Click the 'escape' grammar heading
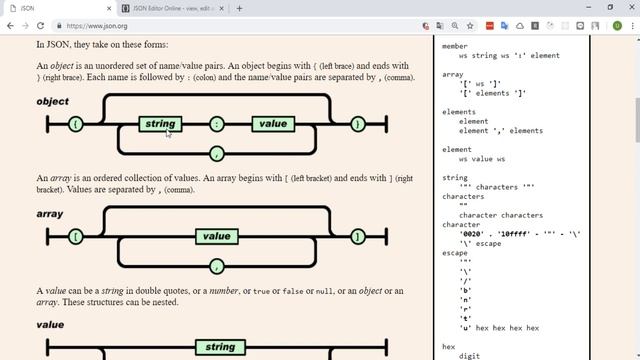This screenshot has width=640, height=360. point(455,253)
